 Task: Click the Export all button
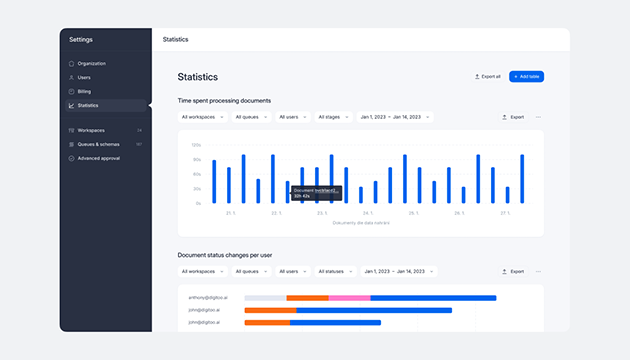(x=488, y=76)
